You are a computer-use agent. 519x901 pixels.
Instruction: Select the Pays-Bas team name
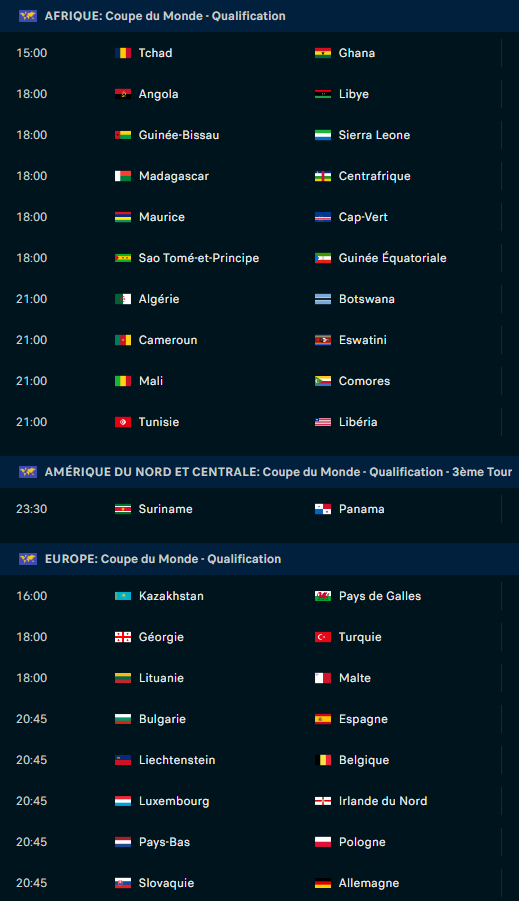coord(164,842)
